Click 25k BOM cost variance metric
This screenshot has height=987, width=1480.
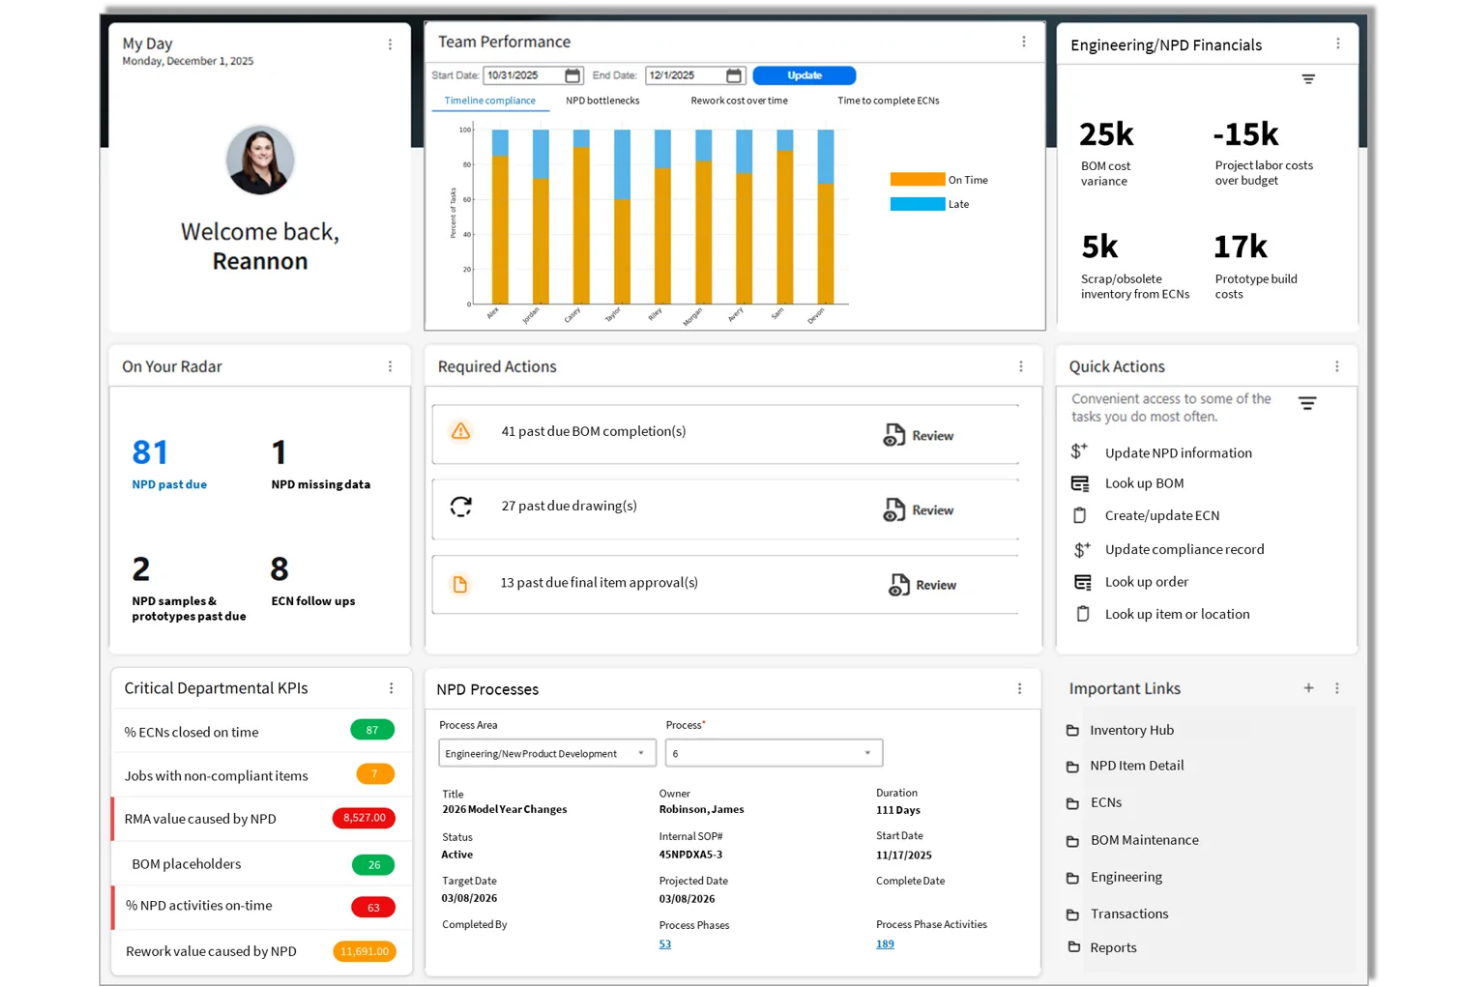(x=1107, y=153)
